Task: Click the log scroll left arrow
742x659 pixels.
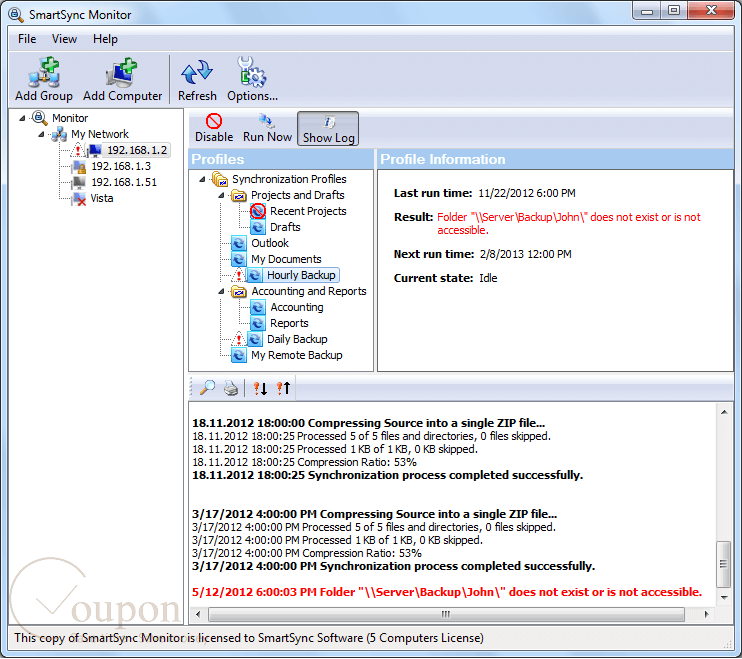Action: tap(198, 614)
